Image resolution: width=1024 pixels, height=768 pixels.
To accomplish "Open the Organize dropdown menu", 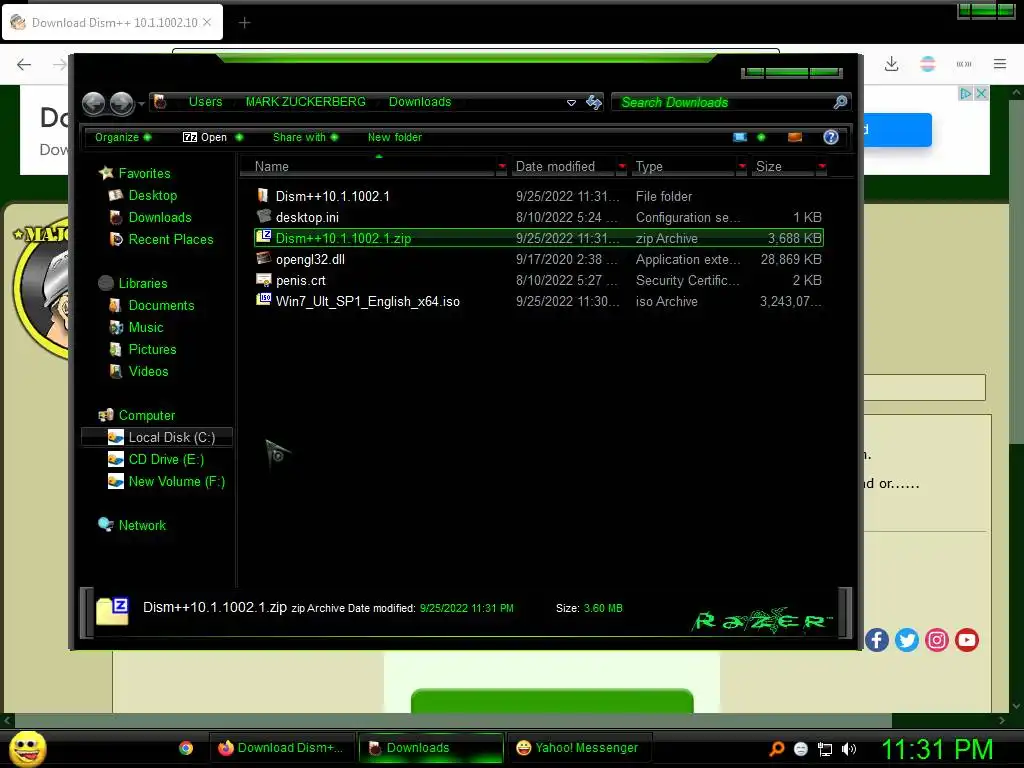I will click(x=123, y=137).
